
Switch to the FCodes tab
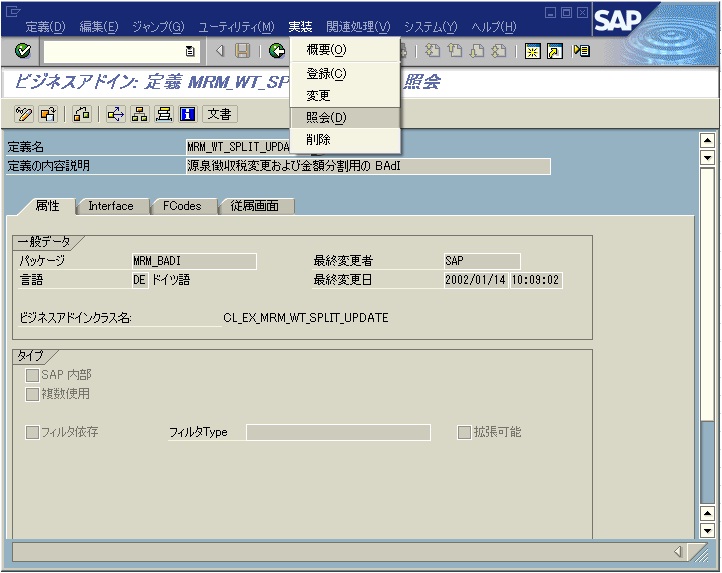click(182, 206)
